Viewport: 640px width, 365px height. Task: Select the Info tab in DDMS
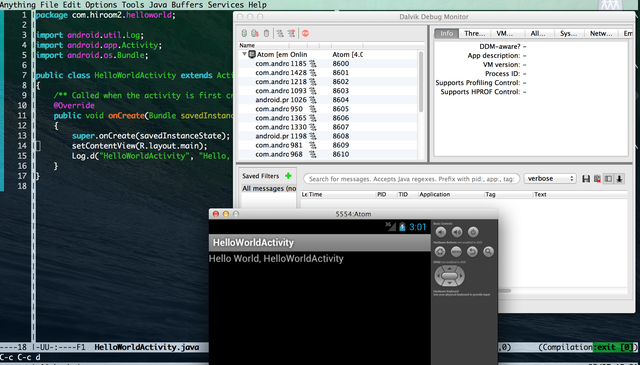pyautogui.click(x=447, y=33)
